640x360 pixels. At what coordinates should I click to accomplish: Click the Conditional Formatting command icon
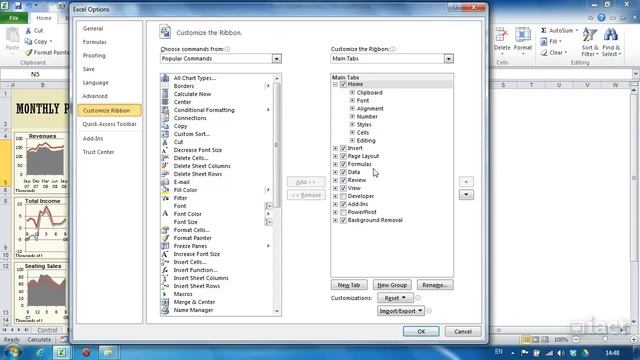165,110
